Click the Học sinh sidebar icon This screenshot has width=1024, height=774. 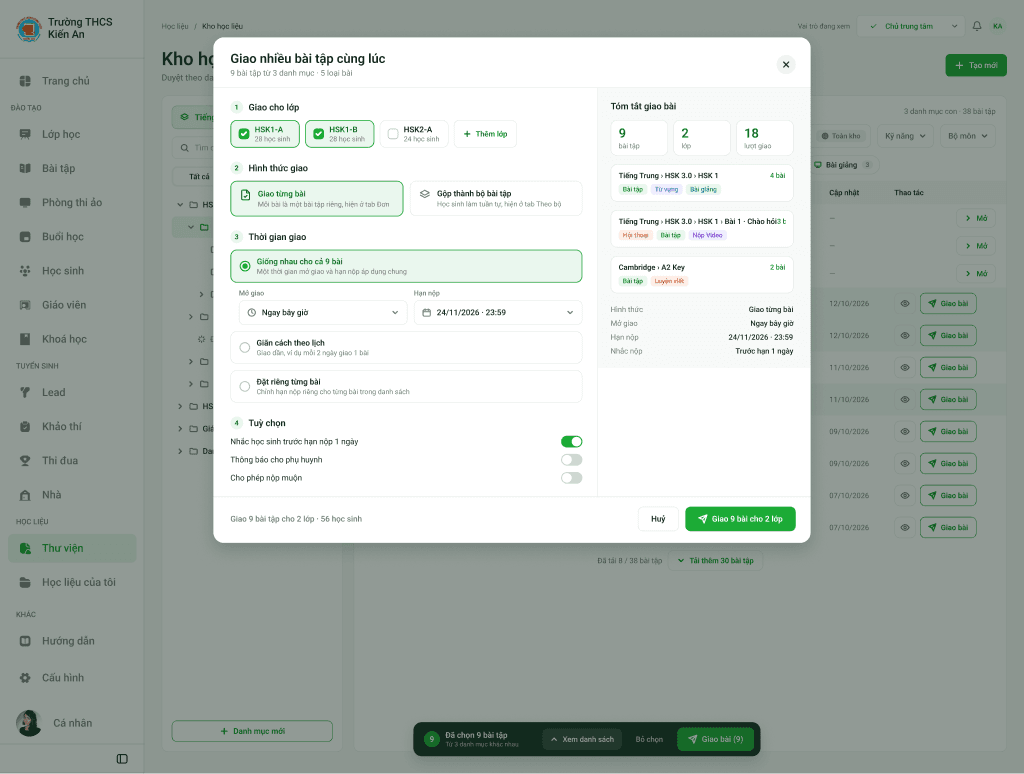(x=25, y=271)
